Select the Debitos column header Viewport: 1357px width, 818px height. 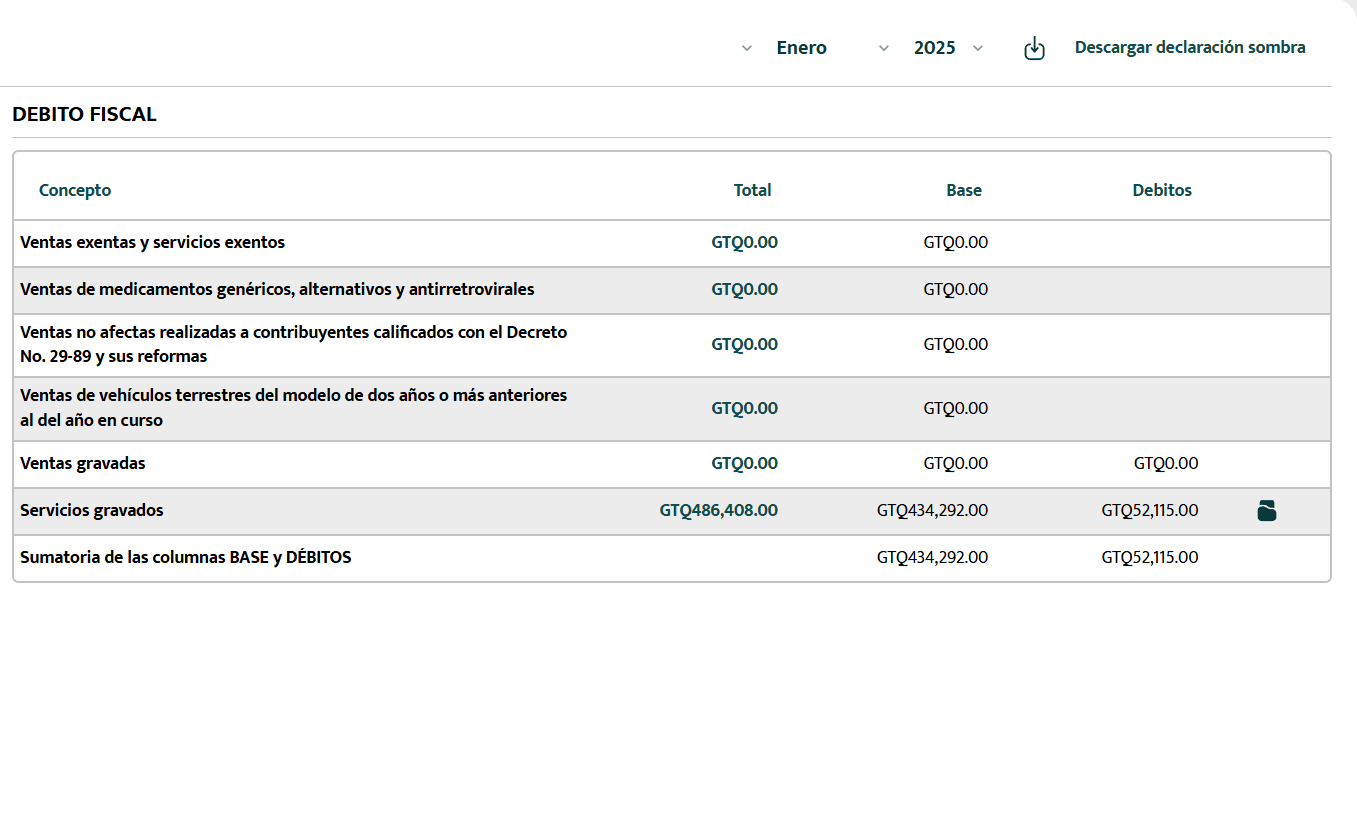click(x=1162, y=189)
